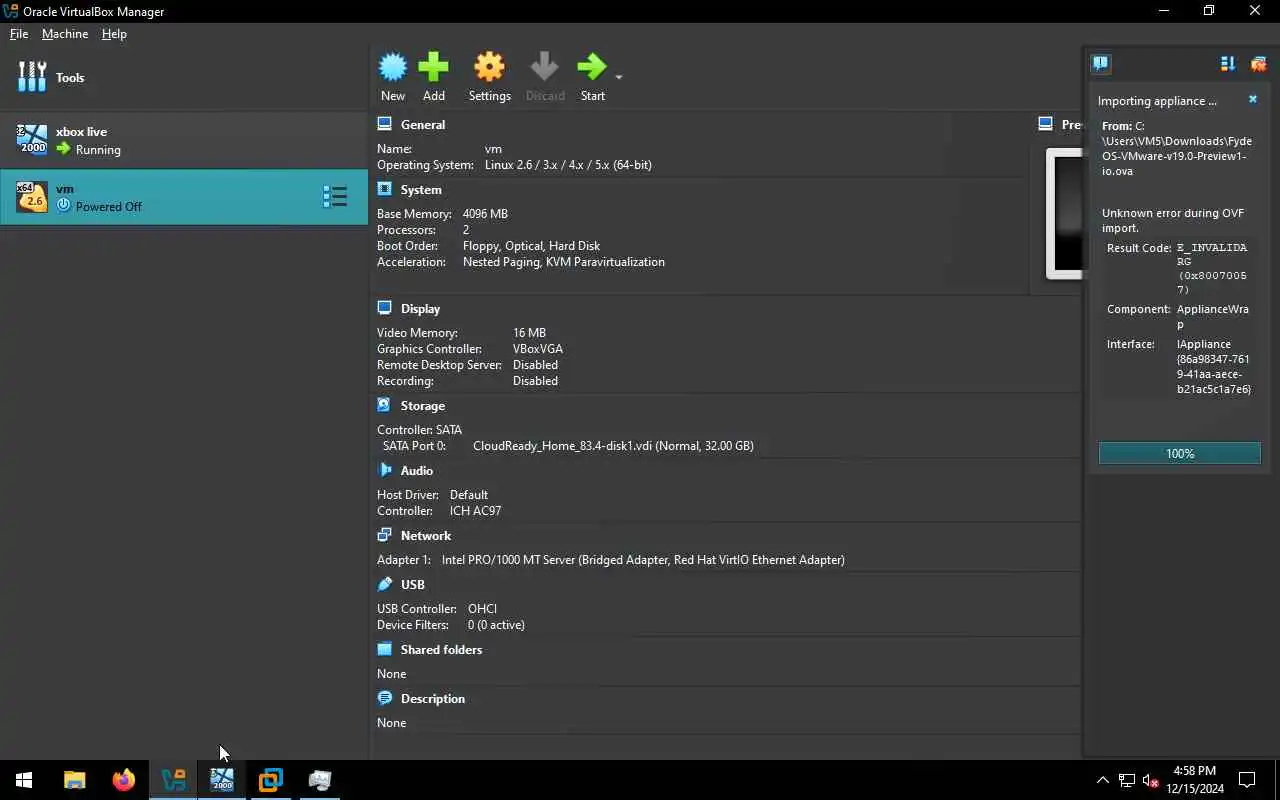Viewport: 1280px width, 800px height.
Task: Click the Preview section monitor icon
Action: (x=1045, y=124)
